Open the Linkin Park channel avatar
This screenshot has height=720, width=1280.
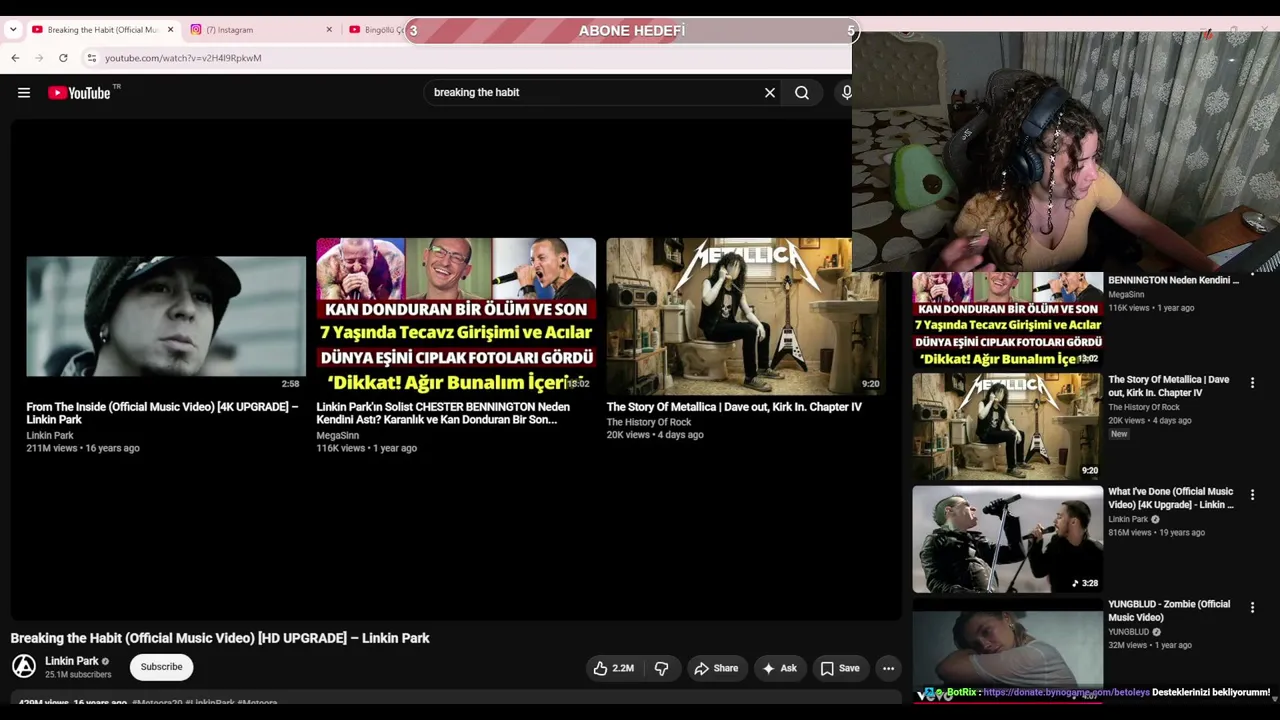click(x=24, y=666)
